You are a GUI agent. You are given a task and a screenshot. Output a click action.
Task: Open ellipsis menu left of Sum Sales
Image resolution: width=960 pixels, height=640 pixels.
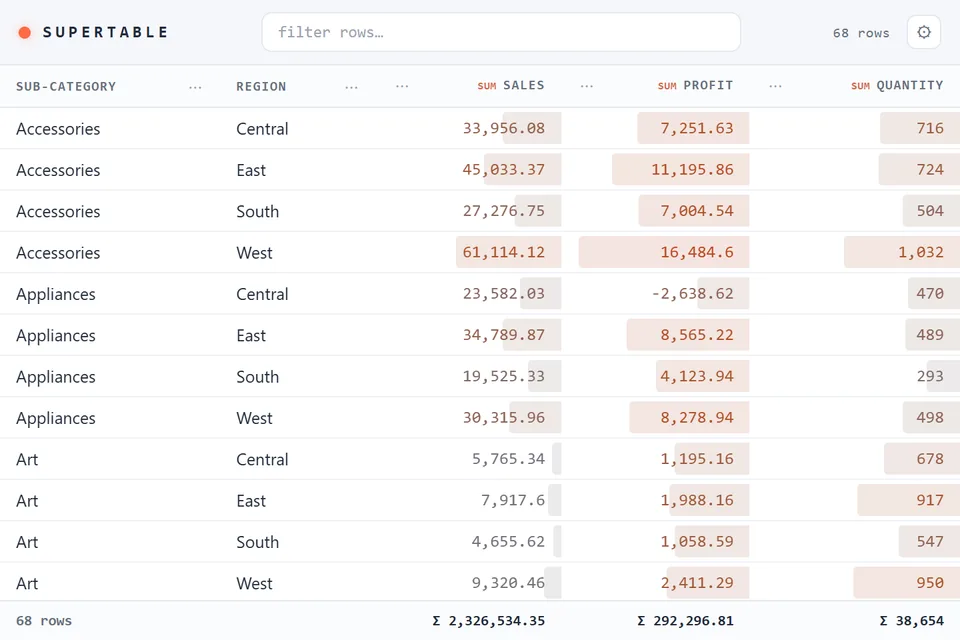402,86
